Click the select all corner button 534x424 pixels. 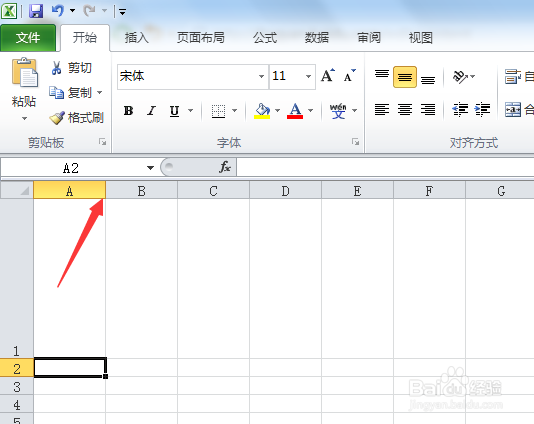17,190
